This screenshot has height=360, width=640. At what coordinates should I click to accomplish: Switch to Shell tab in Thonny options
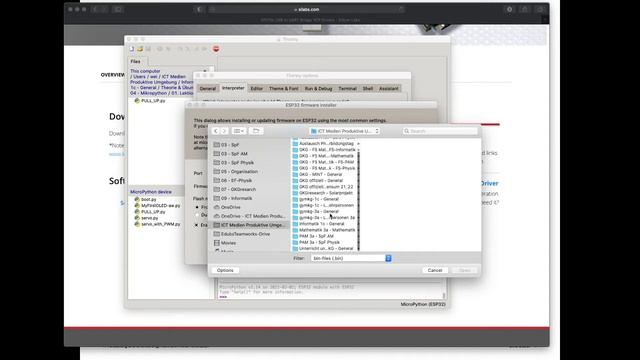point(368,89)
